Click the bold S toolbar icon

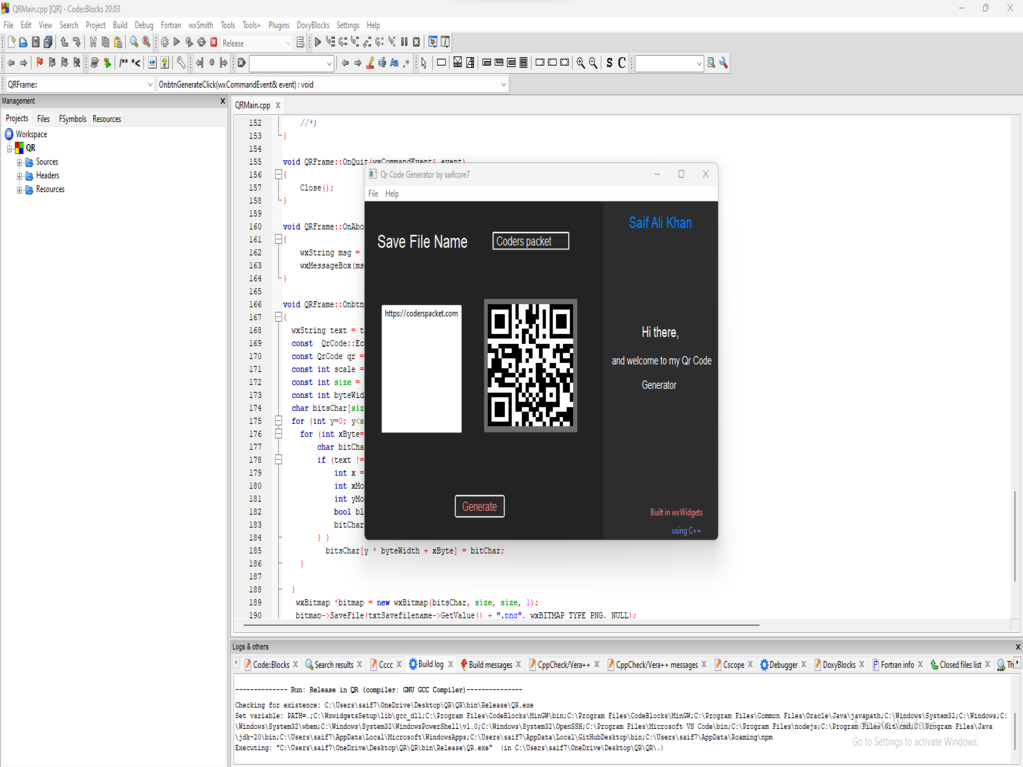[x=609, y=63]
